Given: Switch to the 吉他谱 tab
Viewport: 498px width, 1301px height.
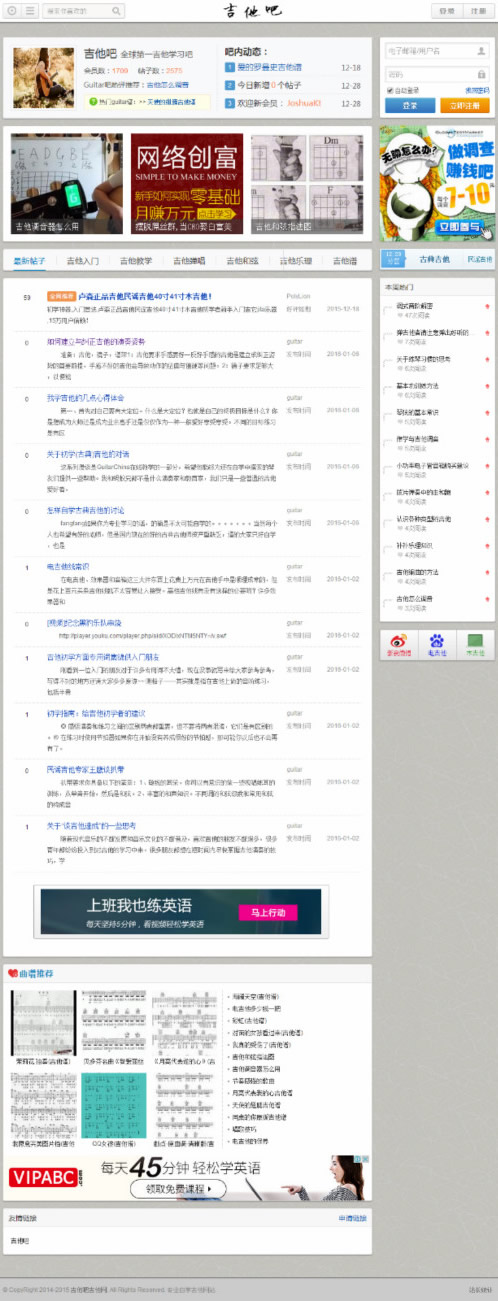Looking at the screenshot, I should 343,260.
